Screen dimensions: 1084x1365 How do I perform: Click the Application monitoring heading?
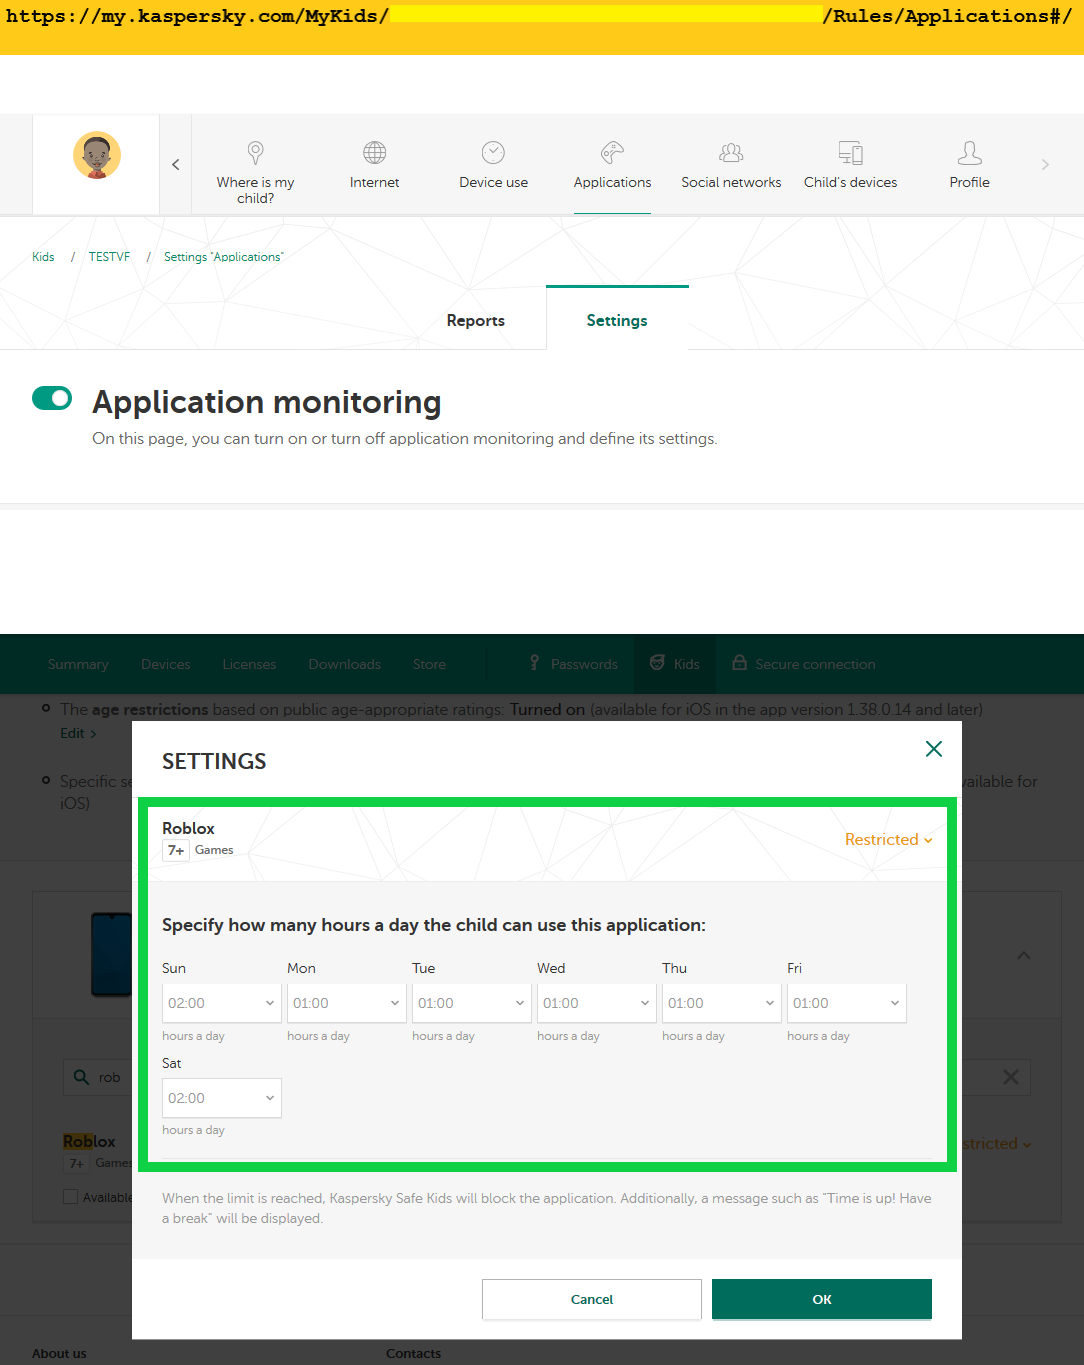(267, 402)
